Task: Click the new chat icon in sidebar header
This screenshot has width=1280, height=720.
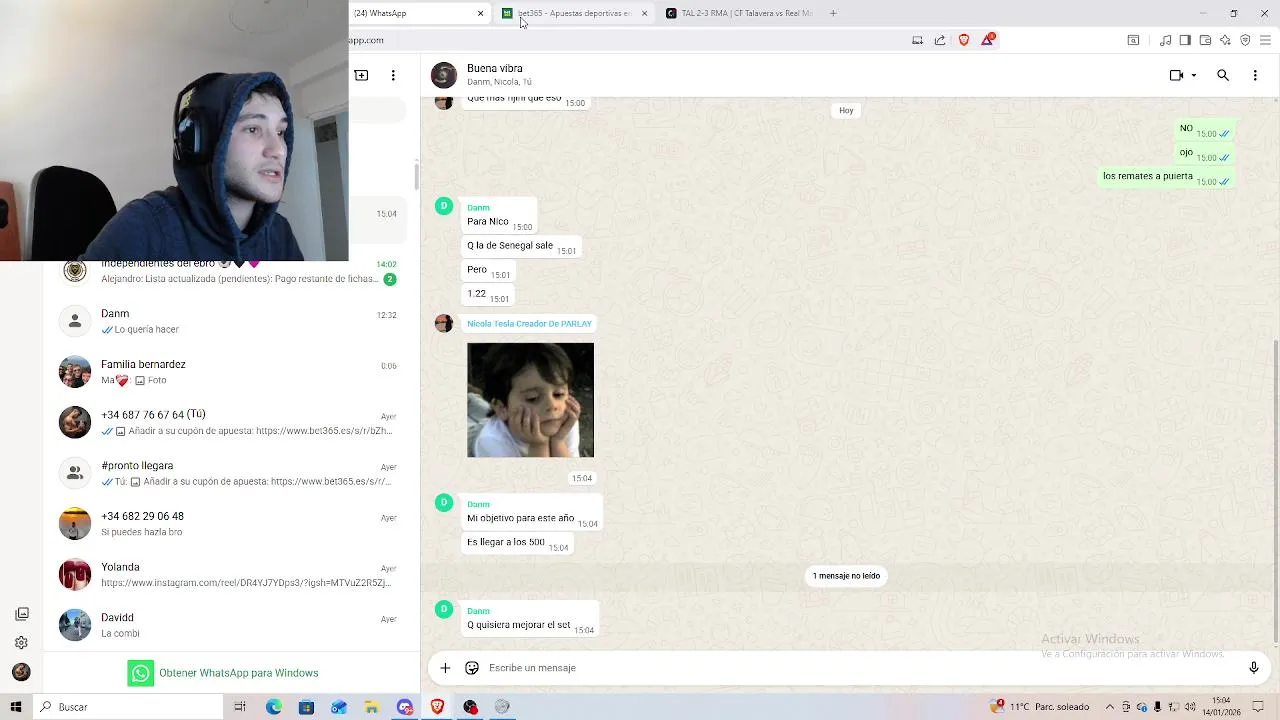Action: [x=361, y=75]
